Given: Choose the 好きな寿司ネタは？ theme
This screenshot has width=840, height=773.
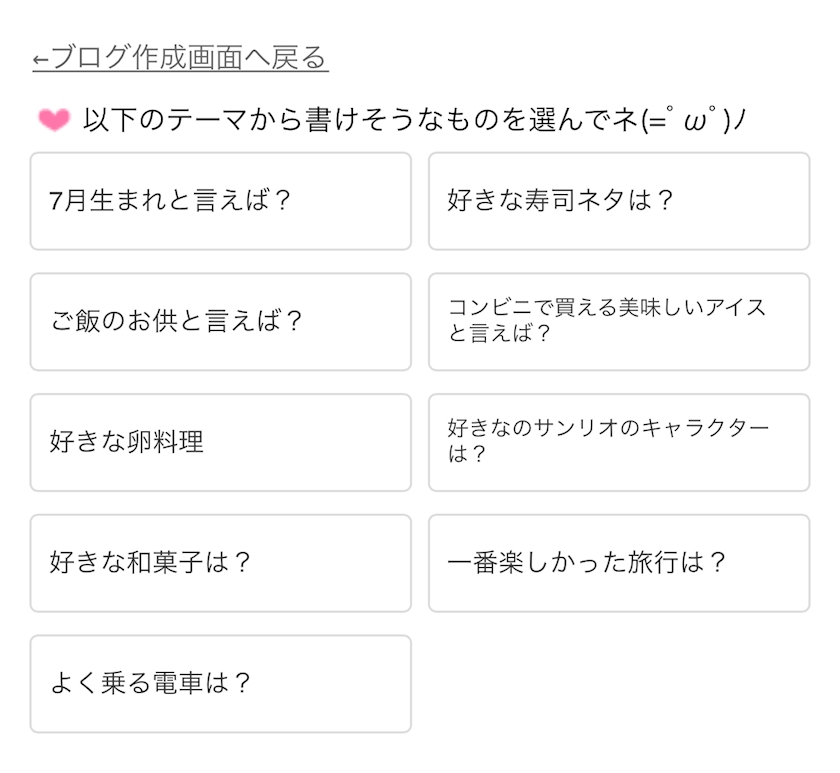Looking at the screenshot, I should (x=618, y=201).
